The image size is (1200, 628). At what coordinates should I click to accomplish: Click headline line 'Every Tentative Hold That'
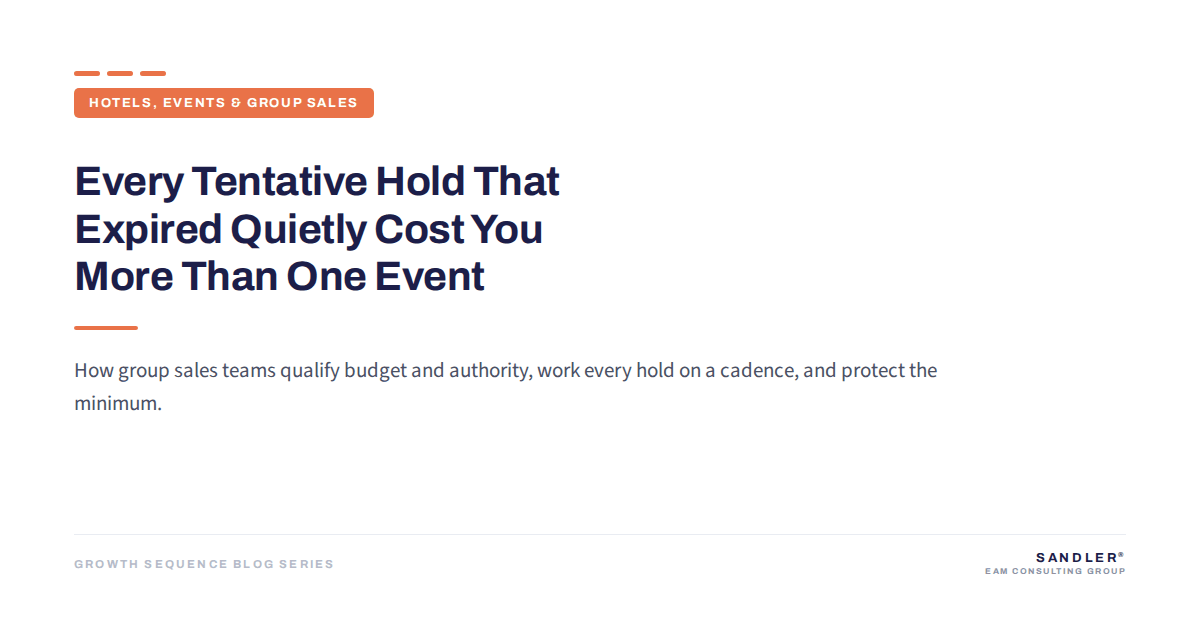[317, 182]
